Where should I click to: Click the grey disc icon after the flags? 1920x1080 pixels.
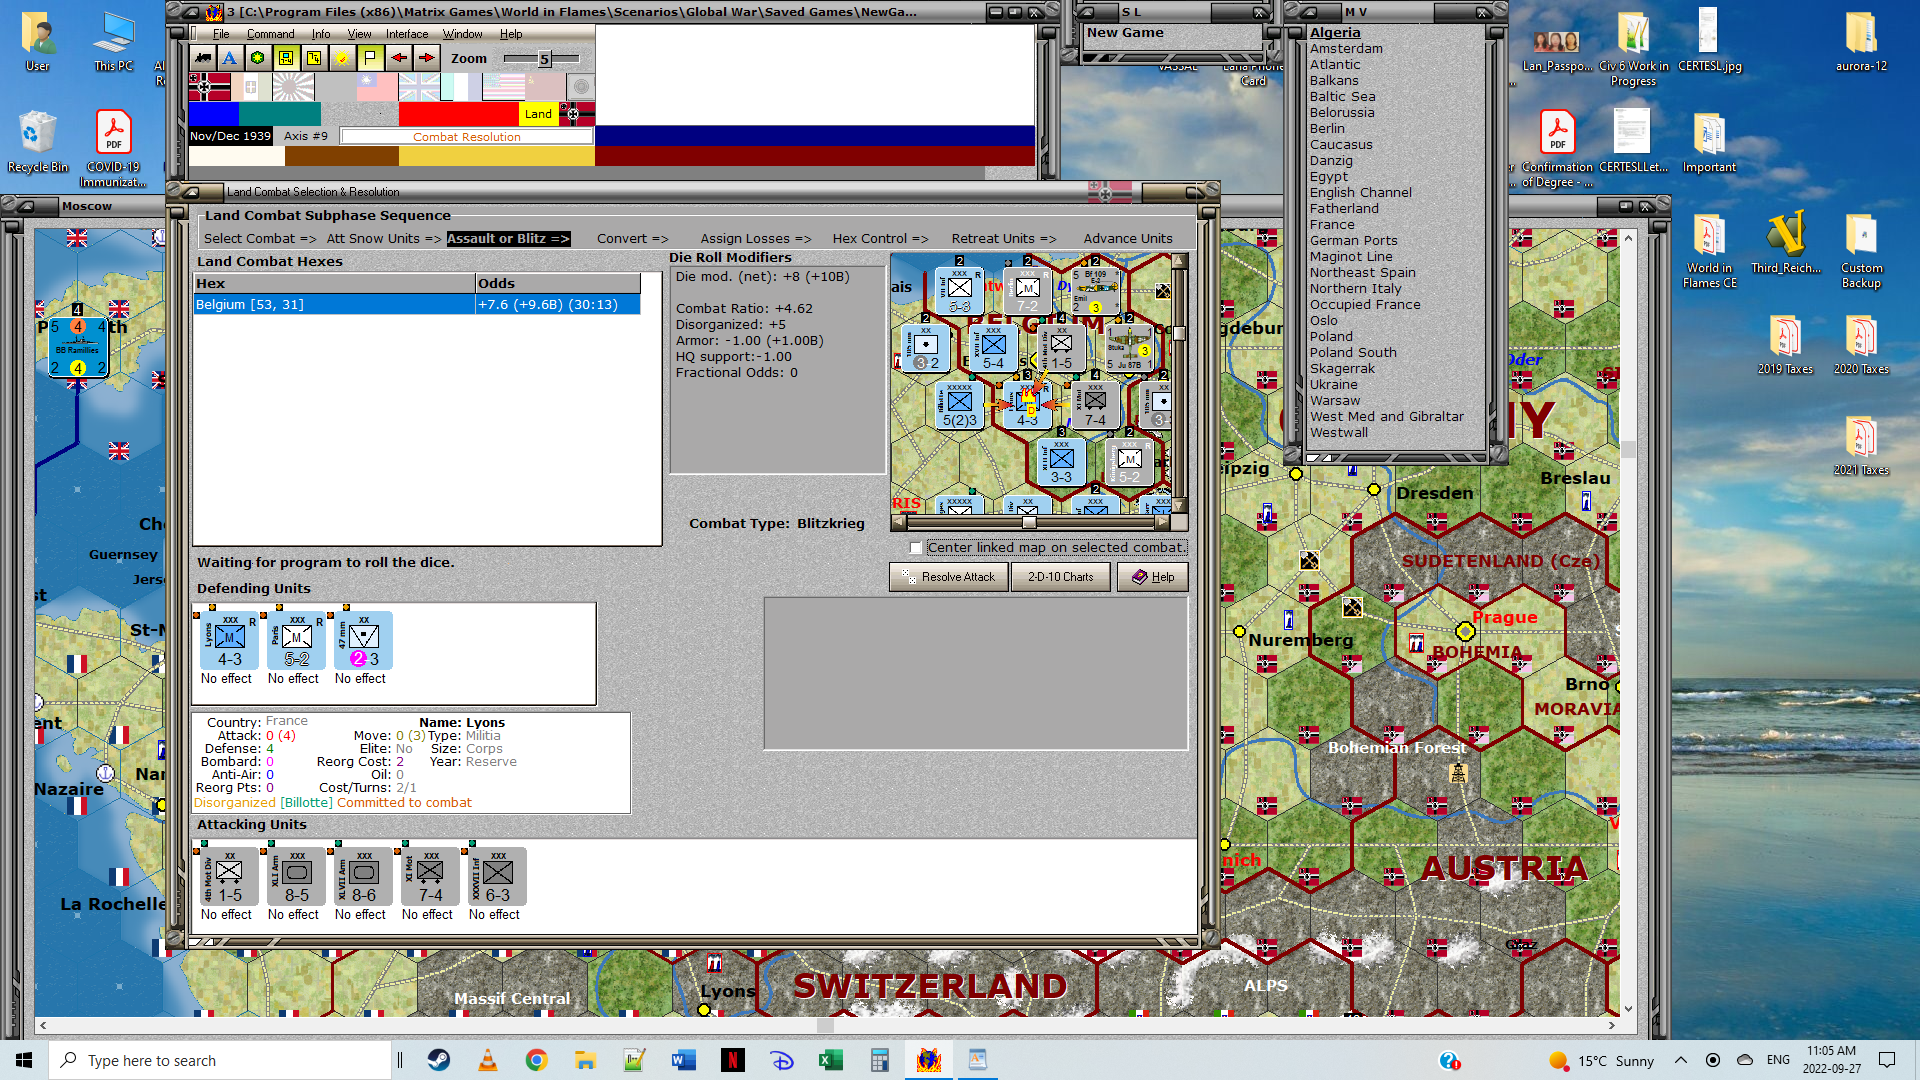point(581,87)
